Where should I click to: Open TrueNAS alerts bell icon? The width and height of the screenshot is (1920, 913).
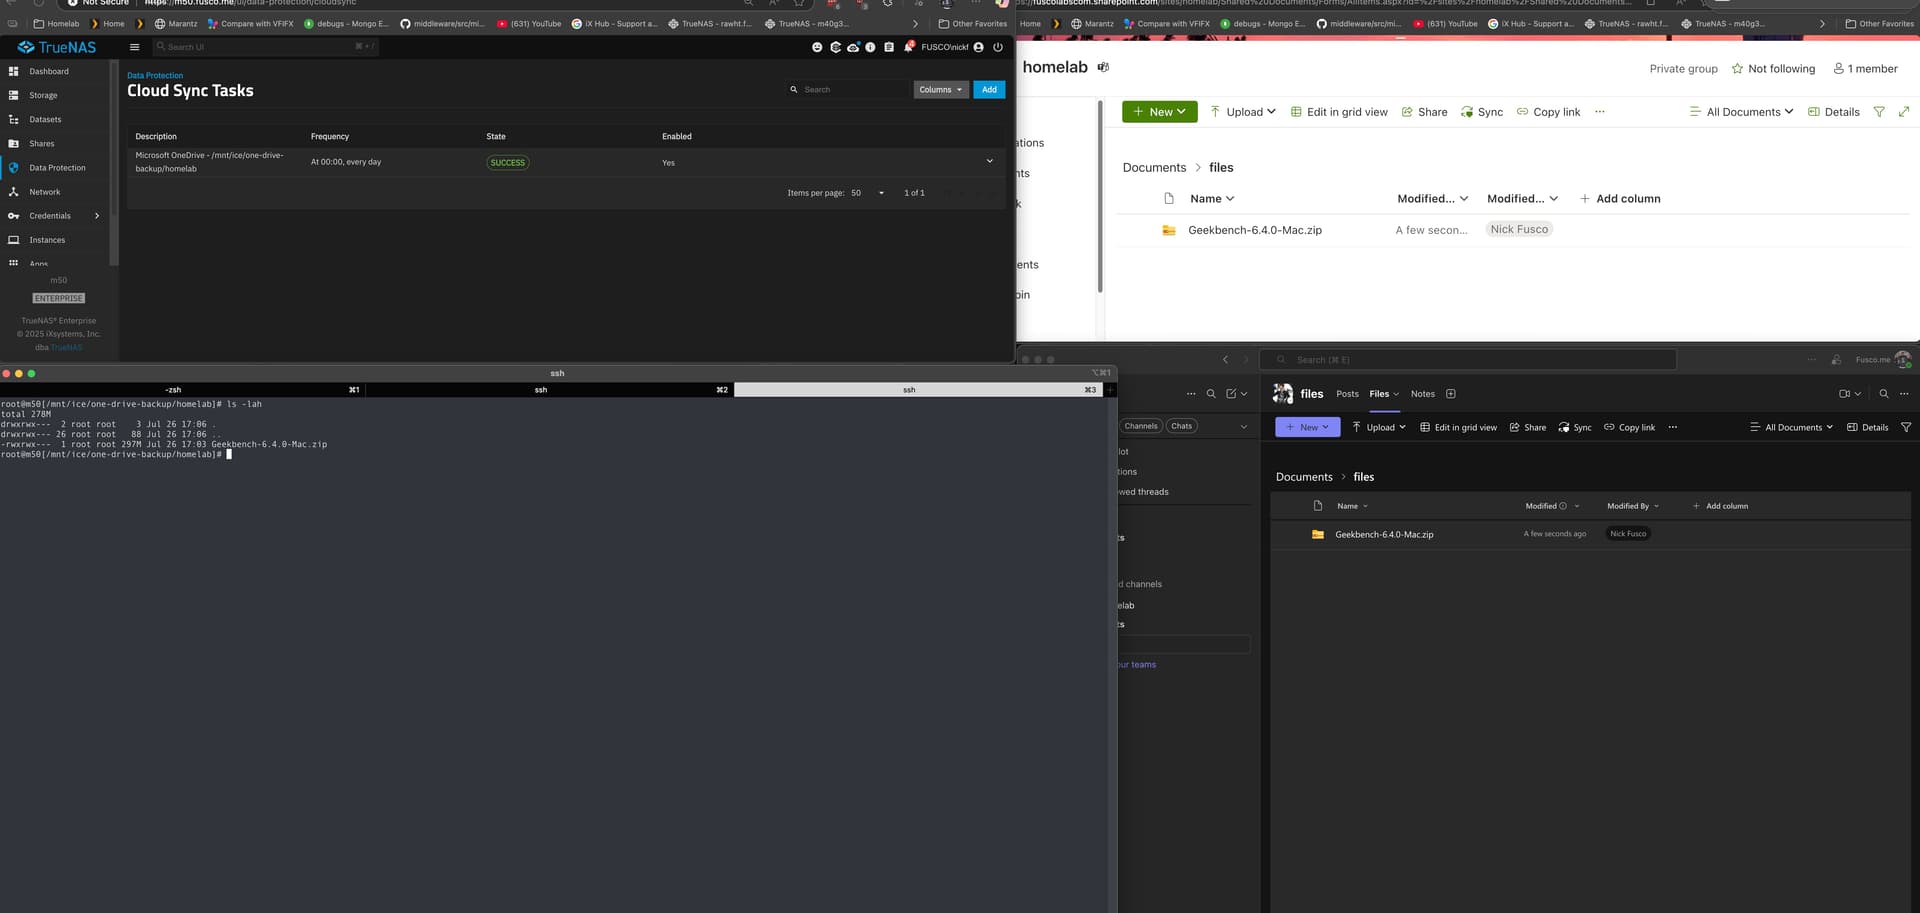pos(908,47)
